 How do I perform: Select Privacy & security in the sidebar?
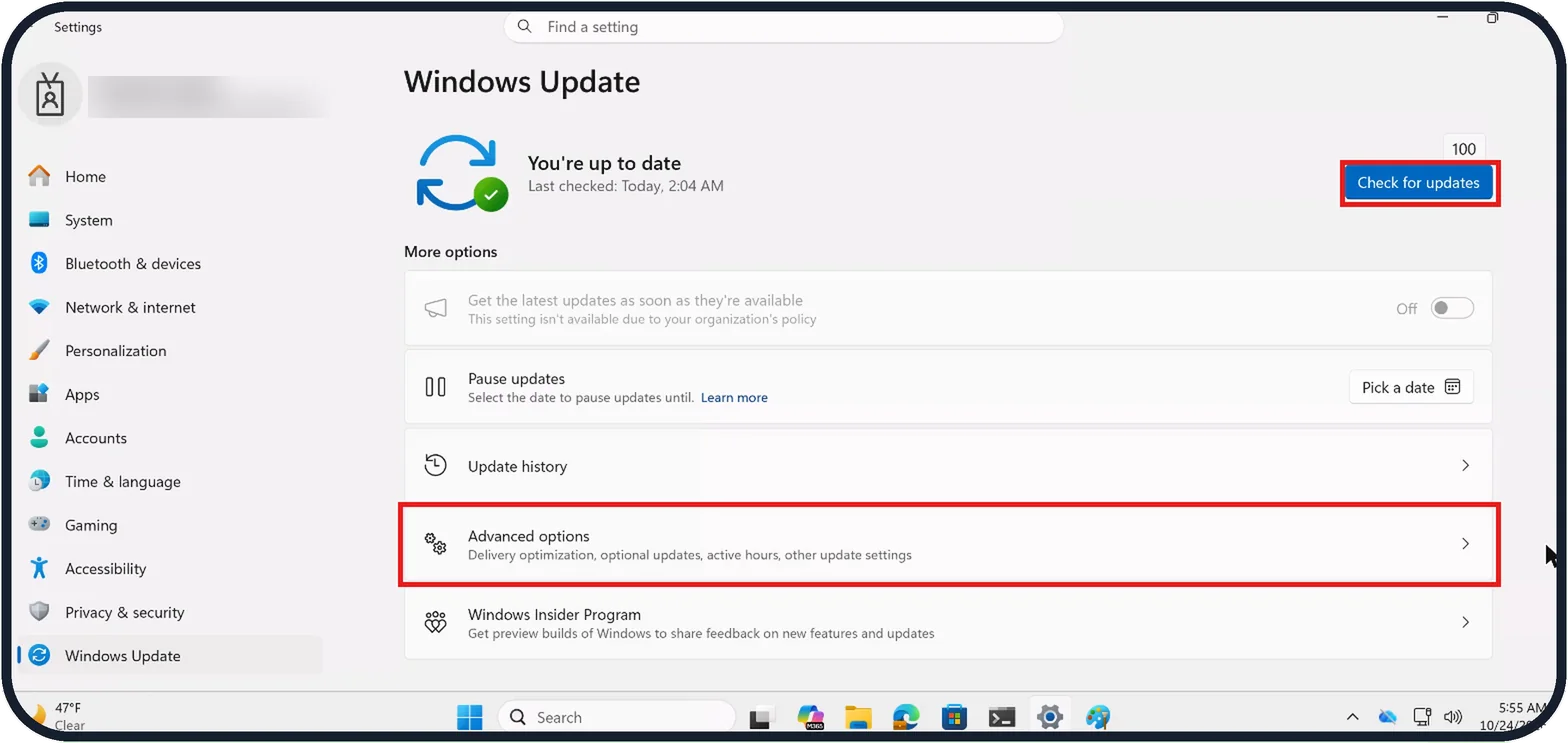click(170, 612)
